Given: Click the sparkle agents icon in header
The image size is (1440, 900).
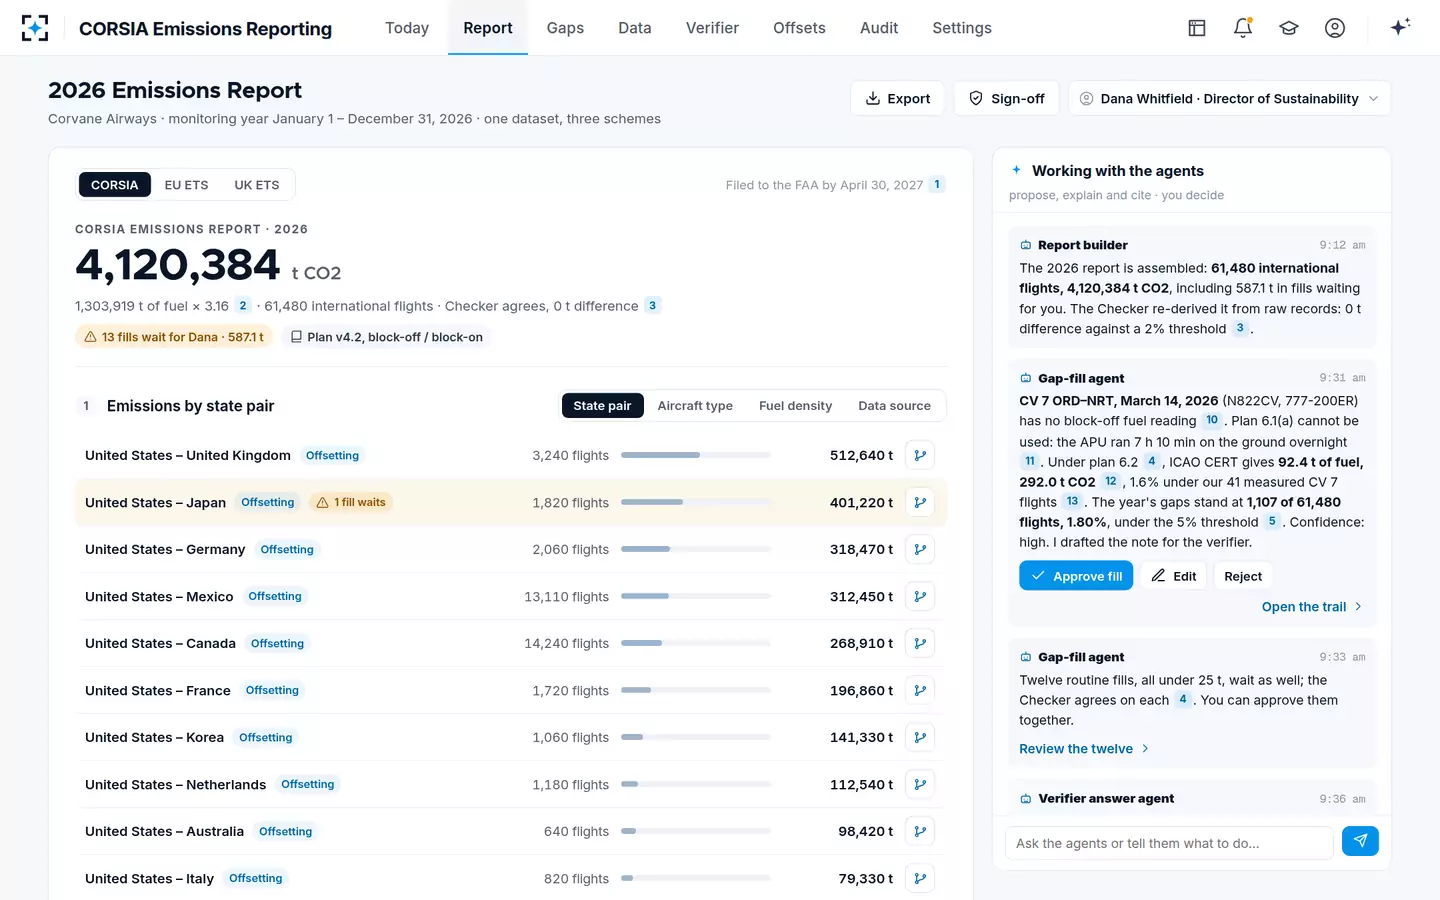Looking at the screenshot, I should pos(1400,27).
